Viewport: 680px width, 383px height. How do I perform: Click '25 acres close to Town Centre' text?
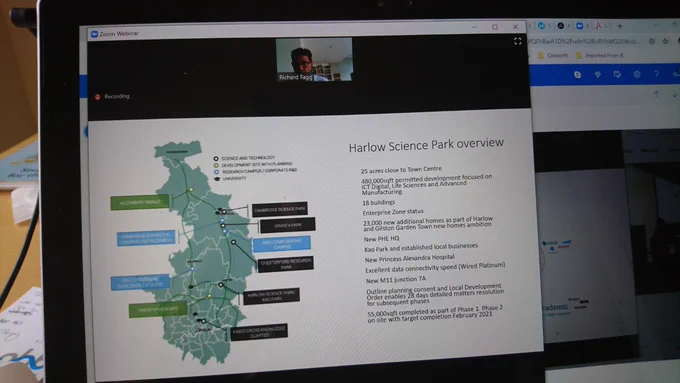coord(401,170)
